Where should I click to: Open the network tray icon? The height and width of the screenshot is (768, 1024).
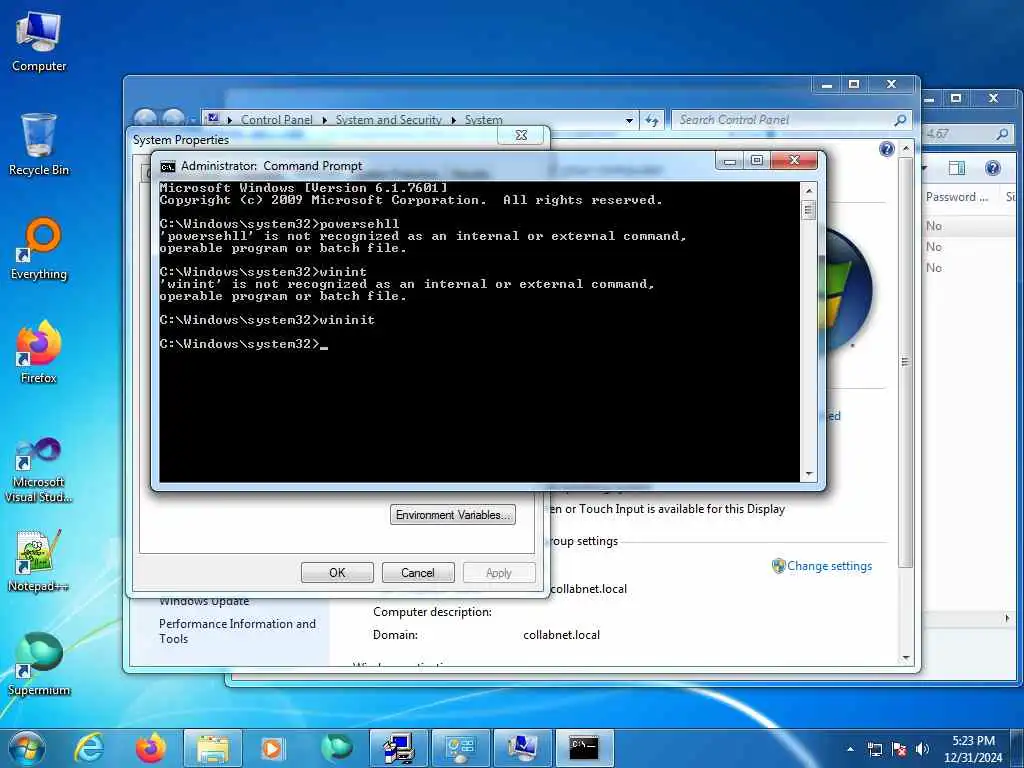tap(875, 749)
